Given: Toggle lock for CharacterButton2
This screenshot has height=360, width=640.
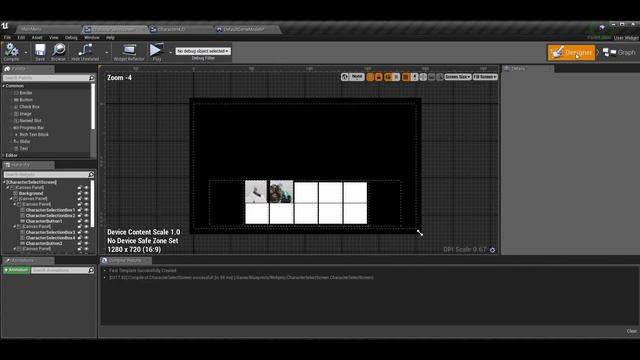Looking at the screenshot, I should [80, 243].
